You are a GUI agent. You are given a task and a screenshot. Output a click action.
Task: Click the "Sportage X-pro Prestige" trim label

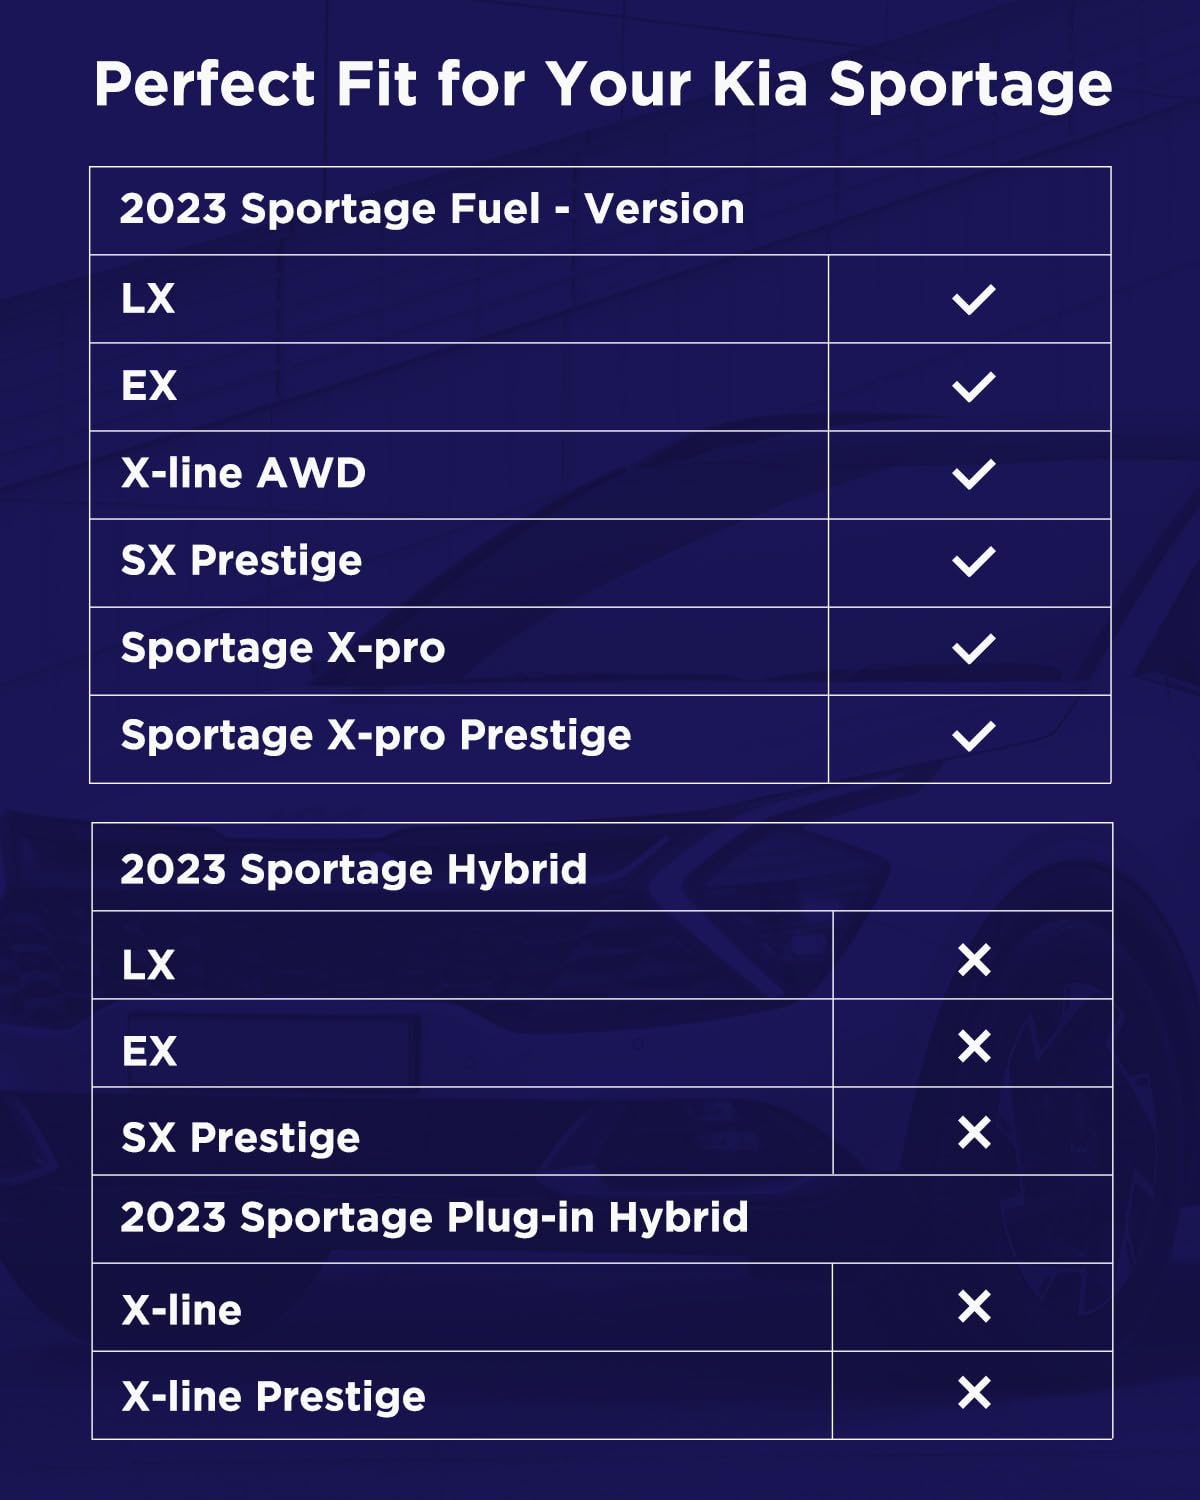[x=376, y=735]
